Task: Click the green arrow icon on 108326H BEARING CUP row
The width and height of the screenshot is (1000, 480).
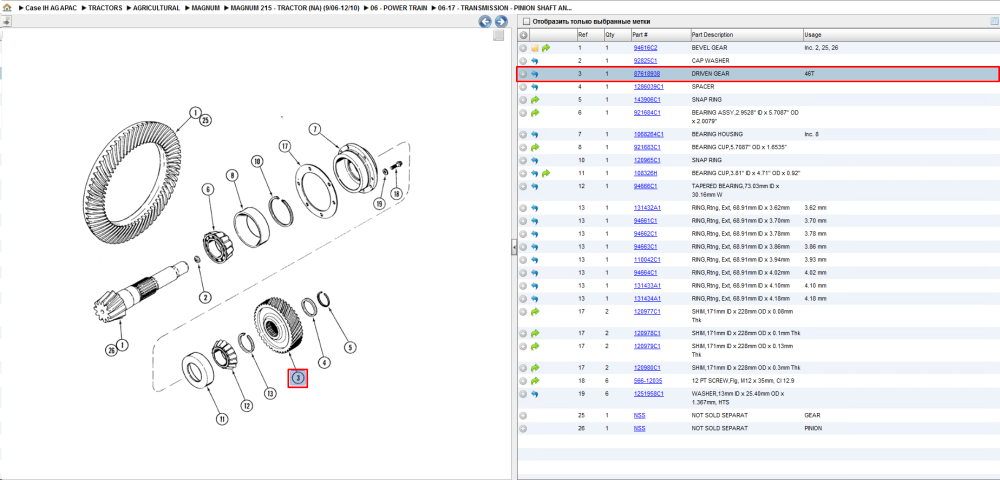Action: pos(547,173)
